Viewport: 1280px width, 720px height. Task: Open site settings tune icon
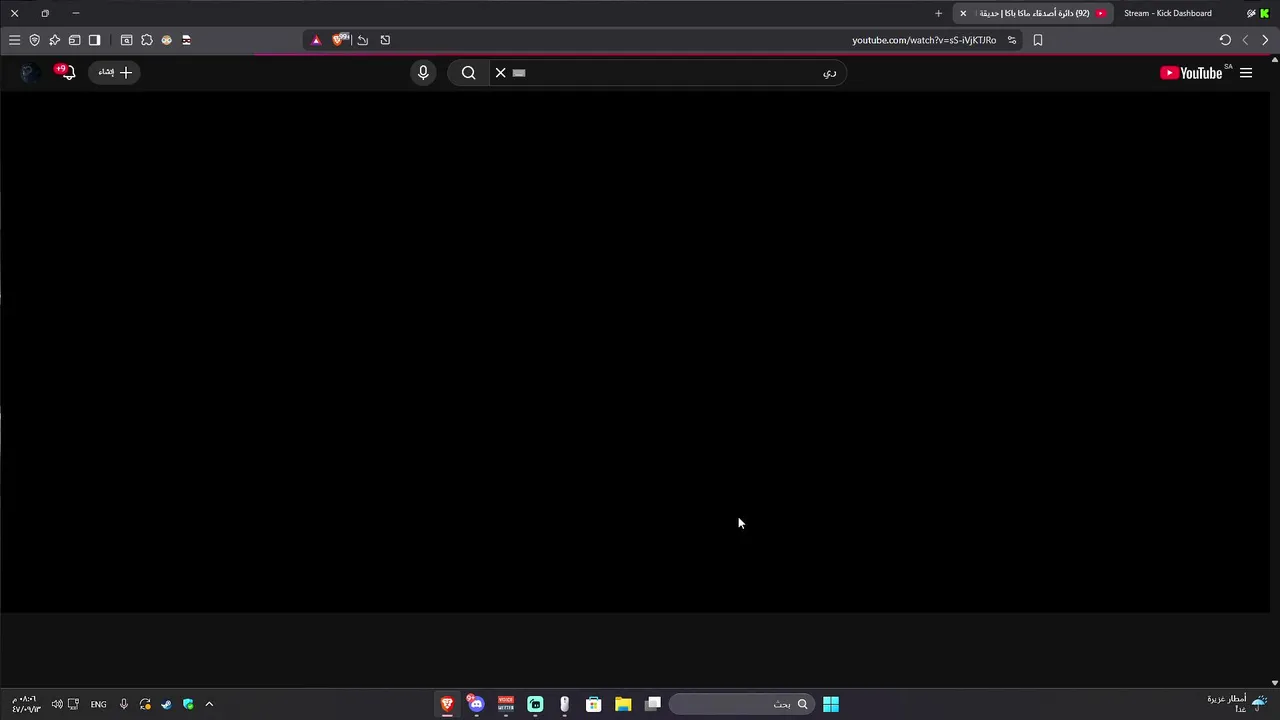point(1012,40)
